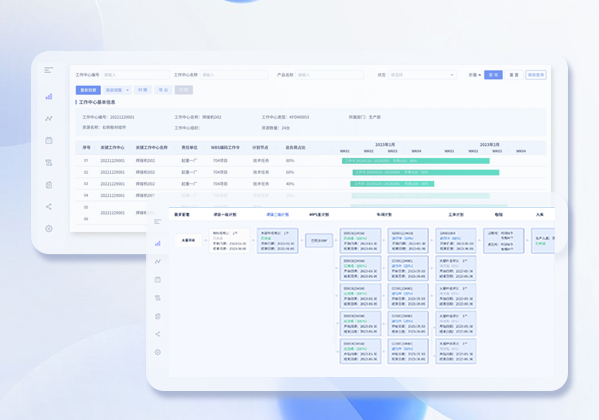Focus the 工作中心编号 input field
The height and width of the screenshot is (420, 599).
(136, 75)
